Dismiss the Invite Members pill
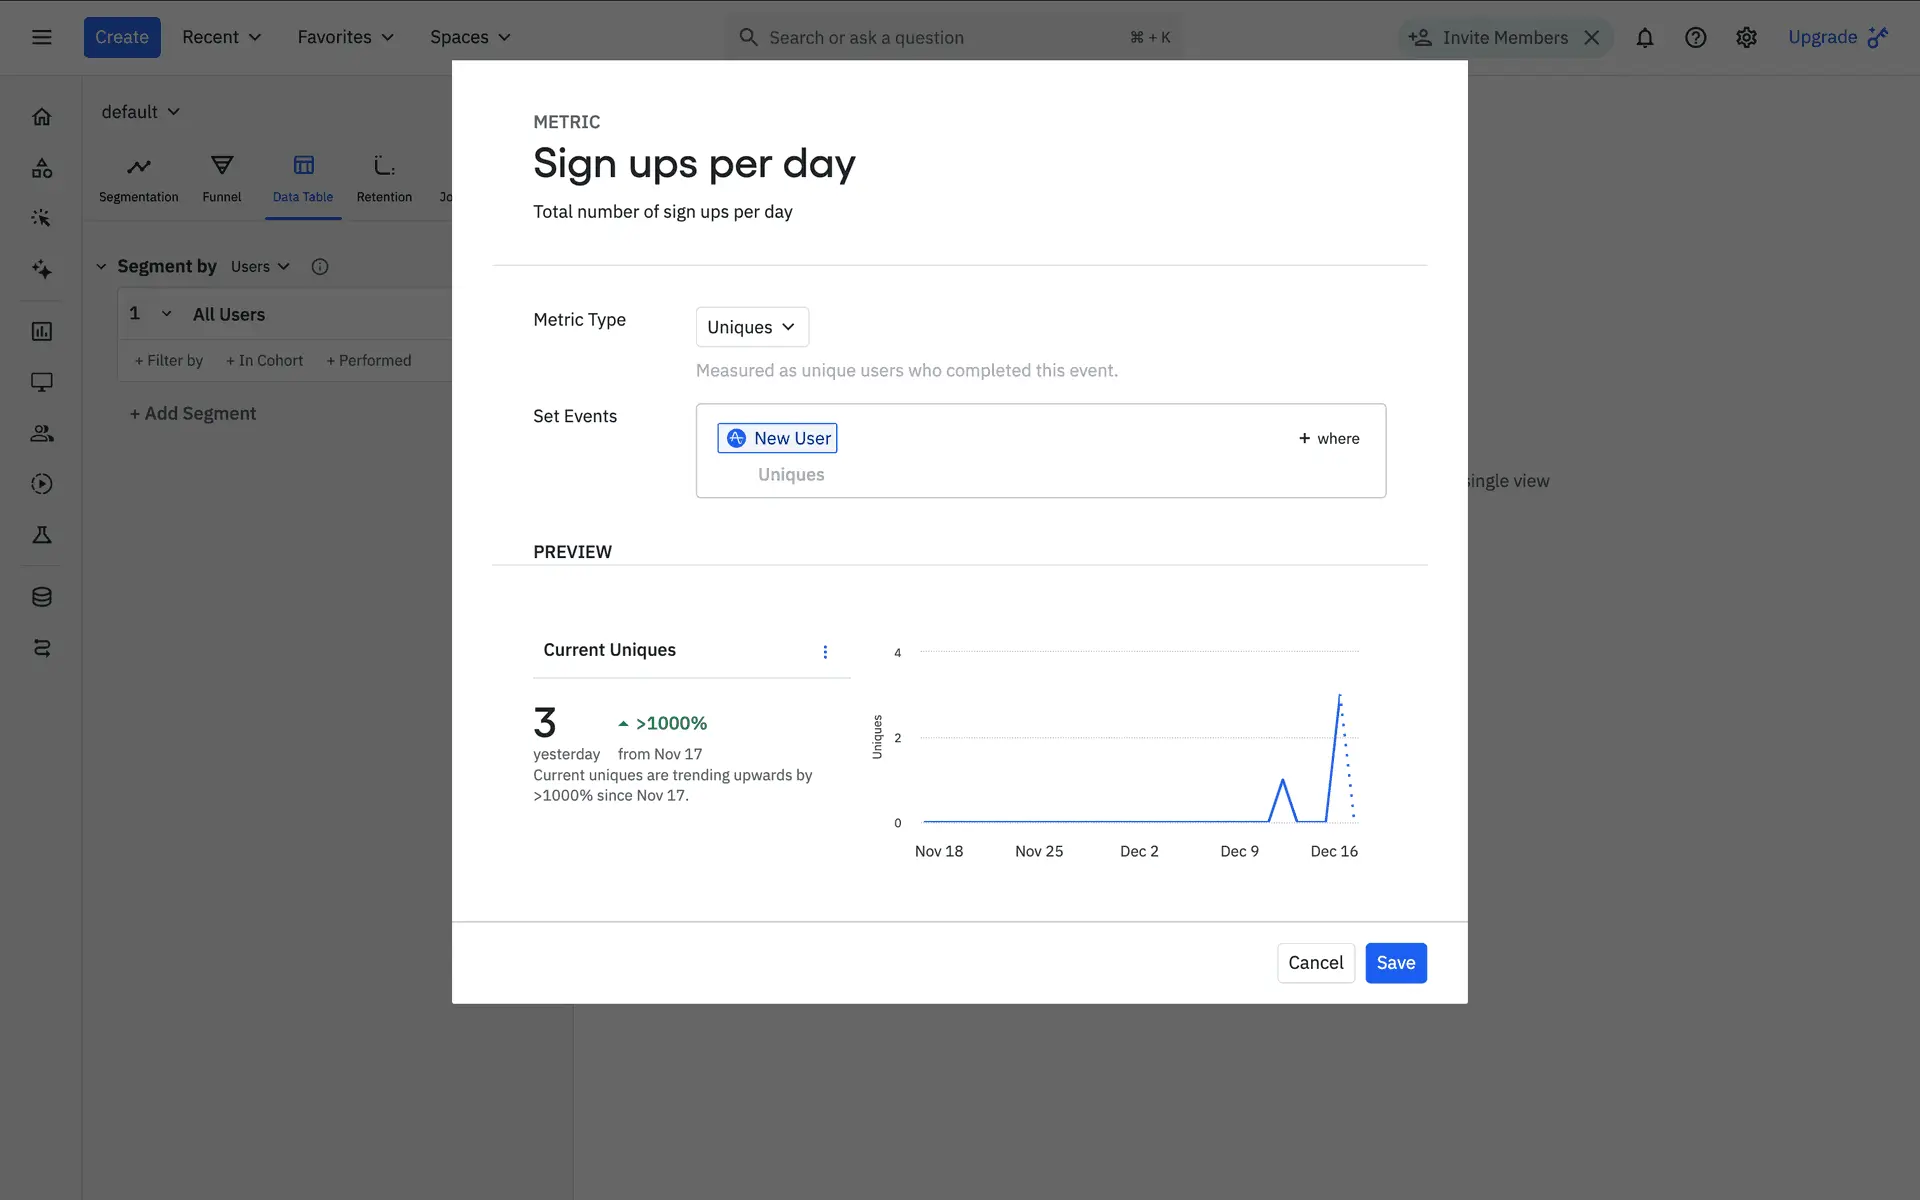 pyautogui.click(x=1592, y=38)
